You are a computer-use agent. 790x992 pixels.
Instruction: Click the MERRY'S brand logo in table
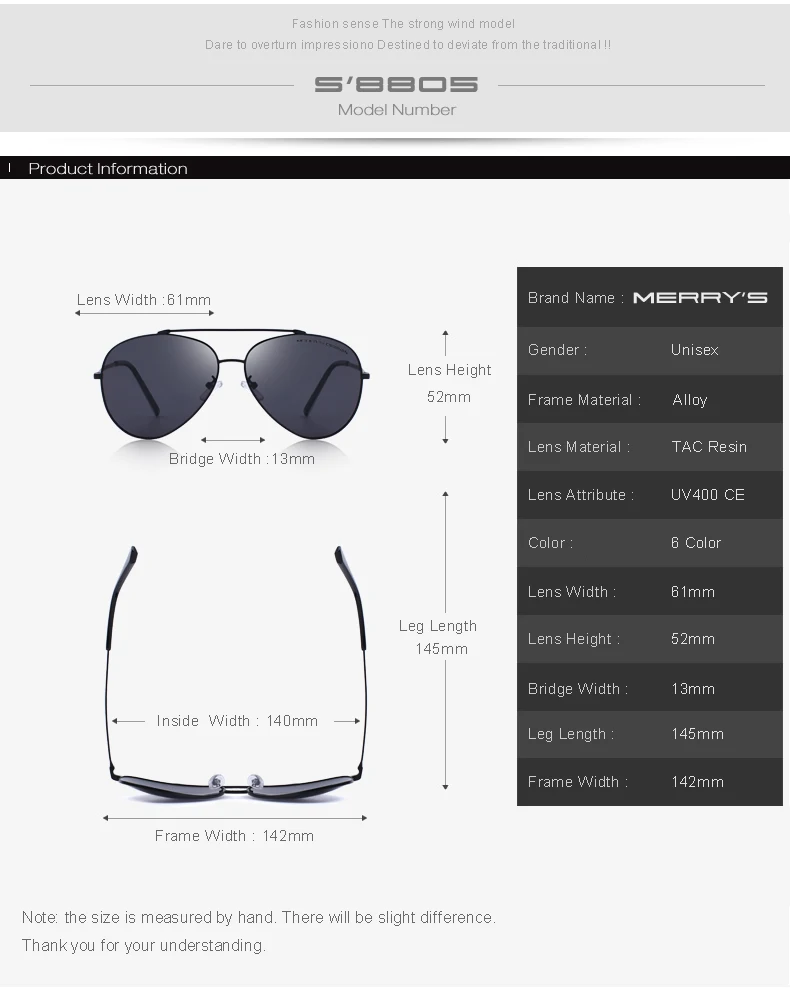pyautogui.click(x=700, y=297)
